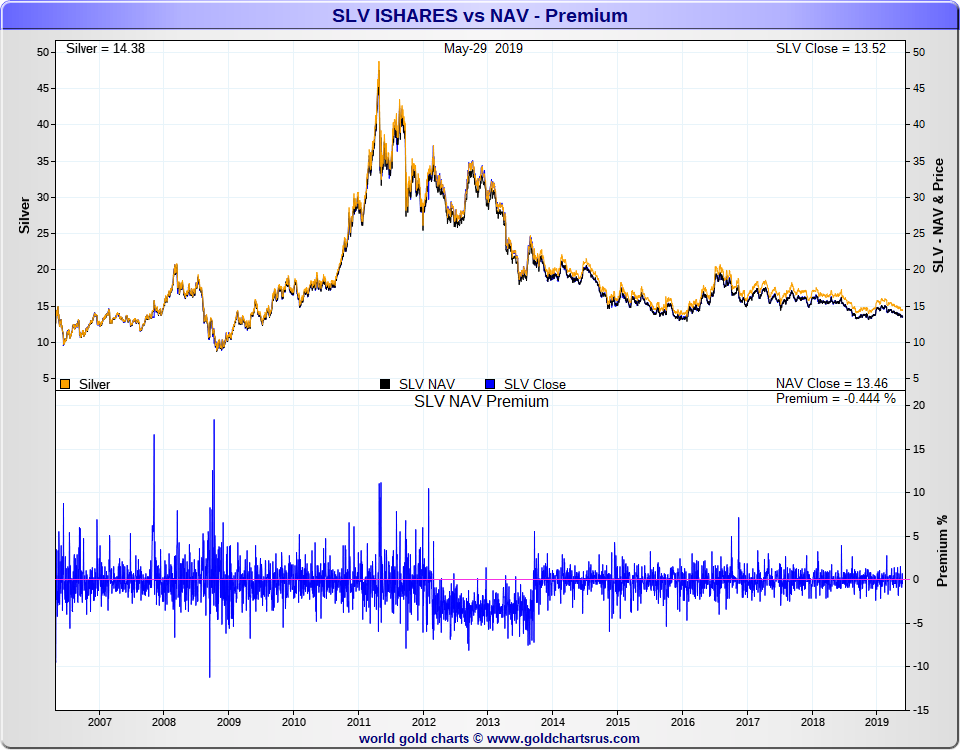
Task: Click the 2018 x-axis year label
Action: tap(812, 722)
